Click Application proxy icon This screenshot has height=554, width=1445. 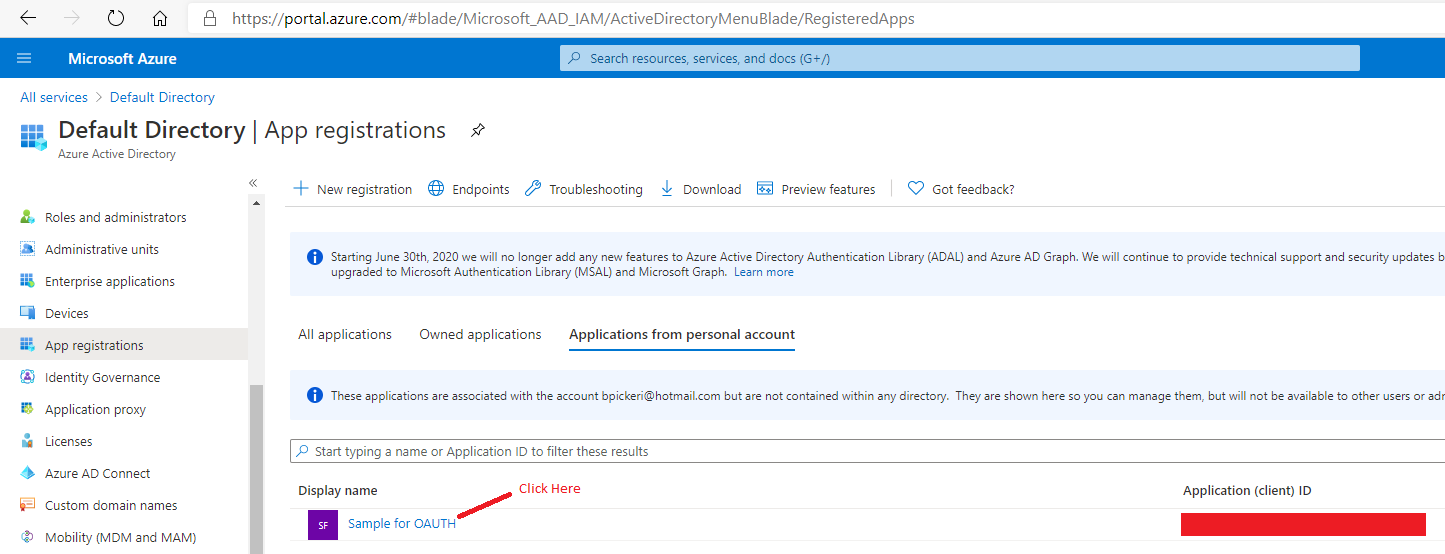[27, 409]
